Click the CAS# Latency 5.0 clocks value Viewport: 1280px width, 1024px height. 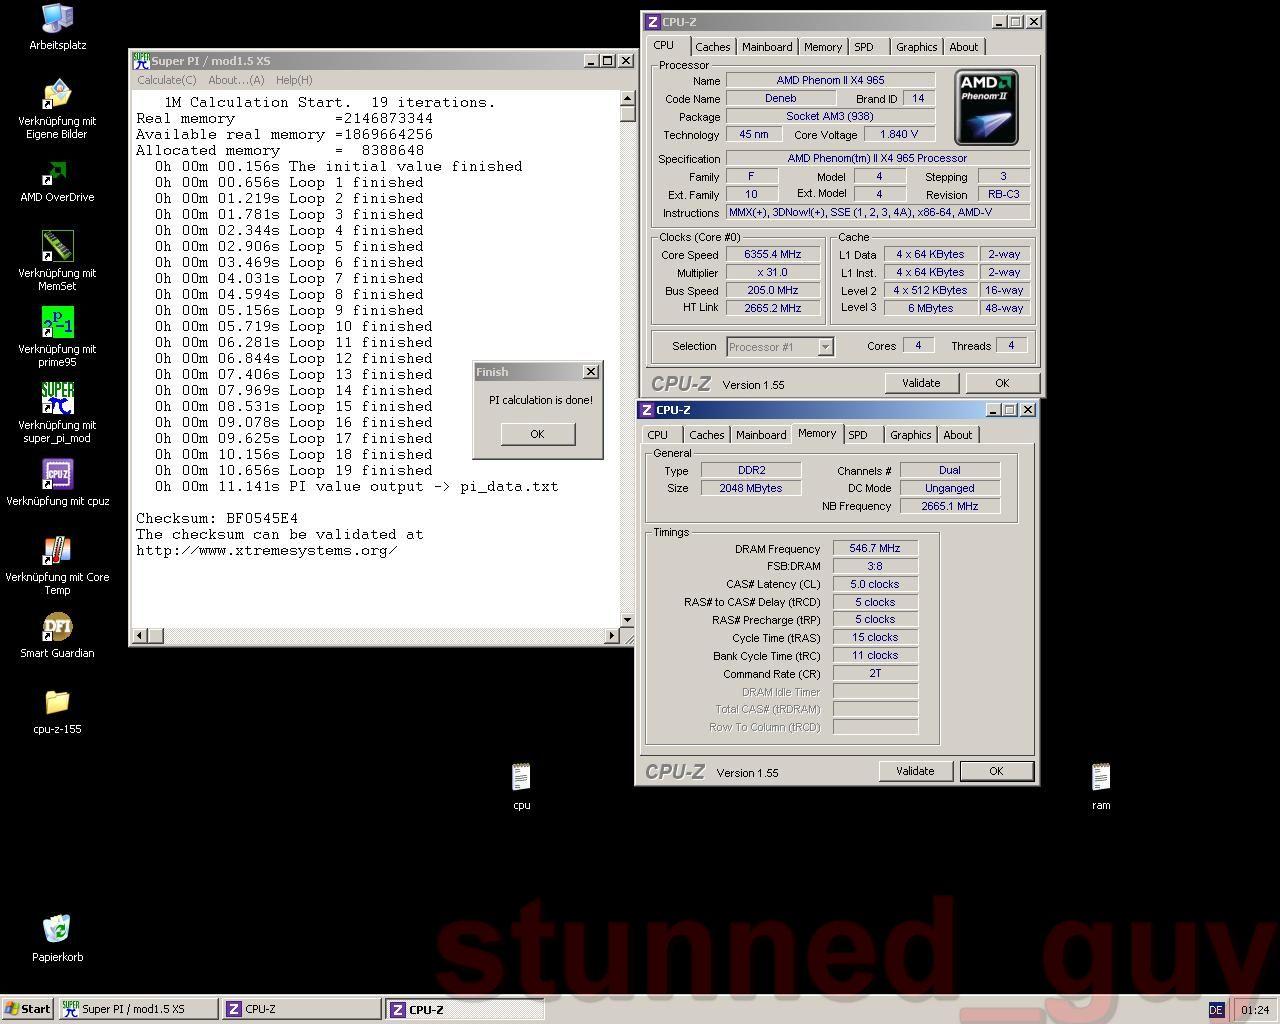point(875,584)
